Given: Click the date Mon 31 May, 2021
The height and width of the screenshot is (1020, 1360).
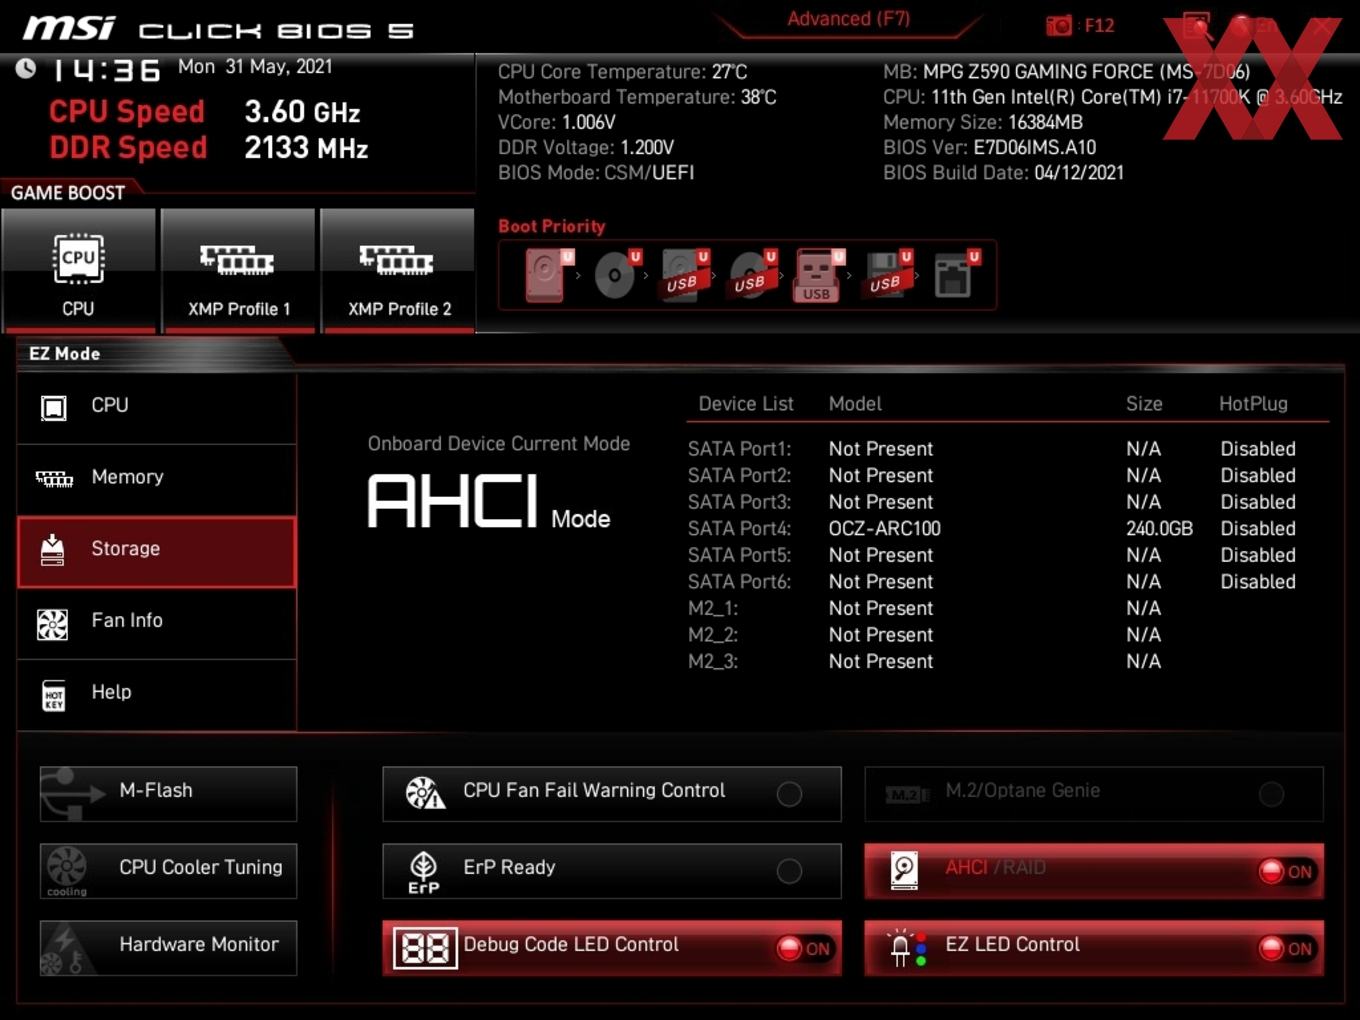Looking at the screenshot, I should point(255,67).
